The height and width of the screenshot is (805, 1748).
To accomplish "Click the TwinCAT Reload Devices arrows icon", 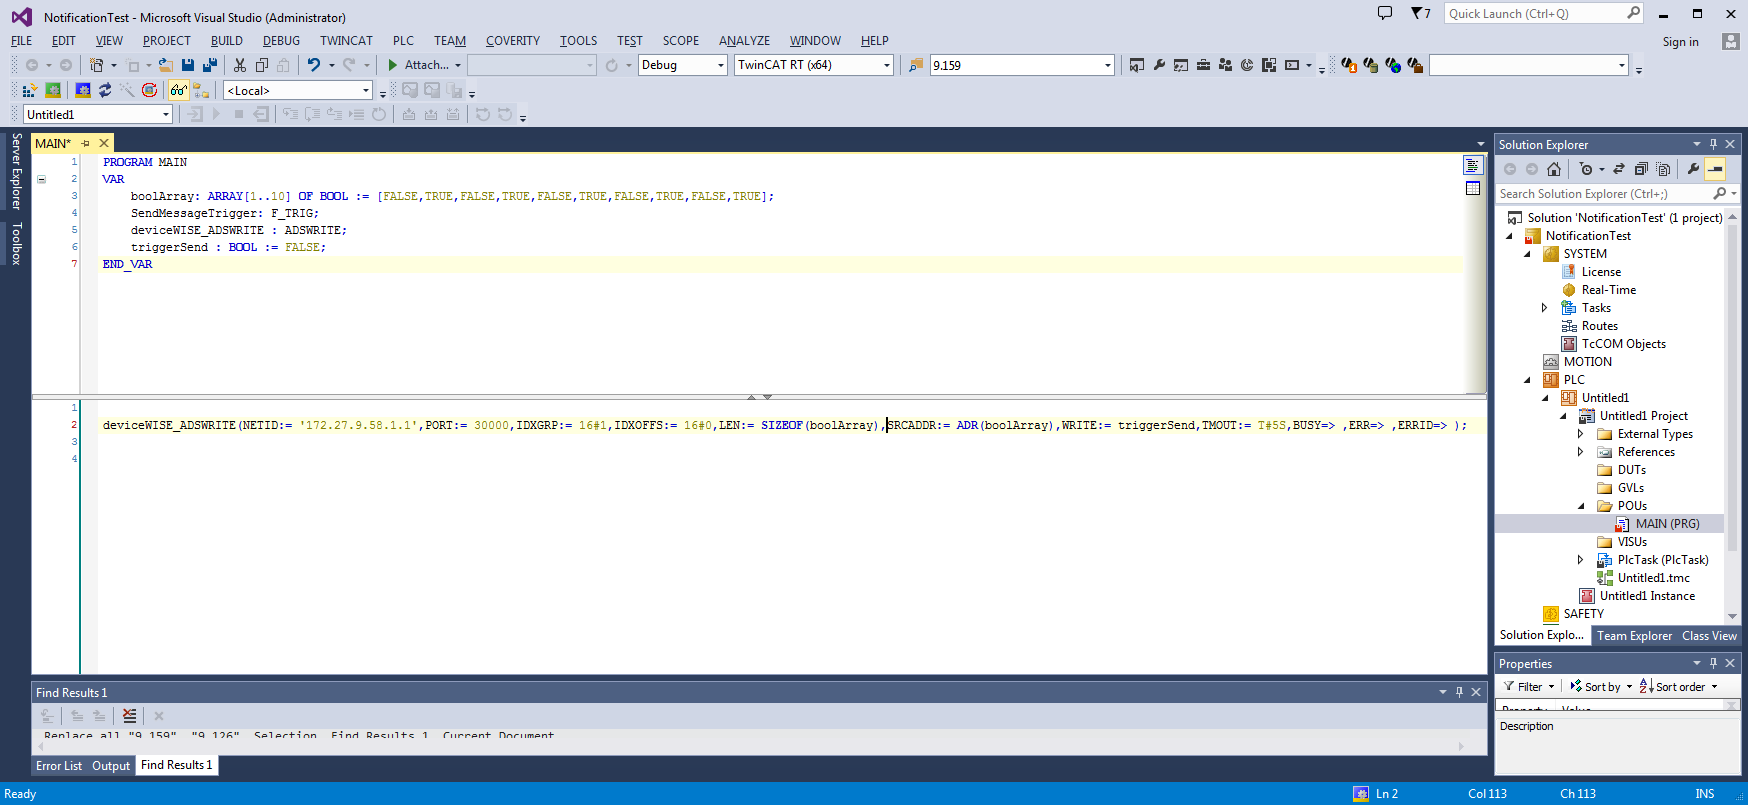I will (x=105, y=90).
